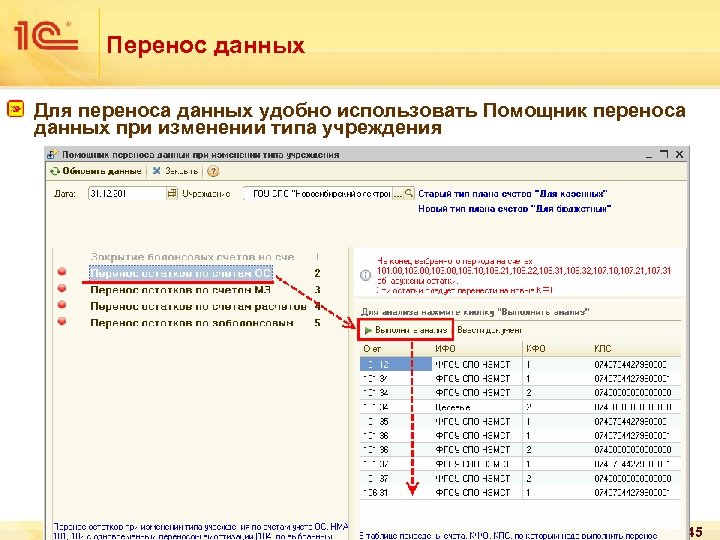Maximize the Помощник переноса данных window
The height and width of the screenshot is (540, 720).
point(664,154)
